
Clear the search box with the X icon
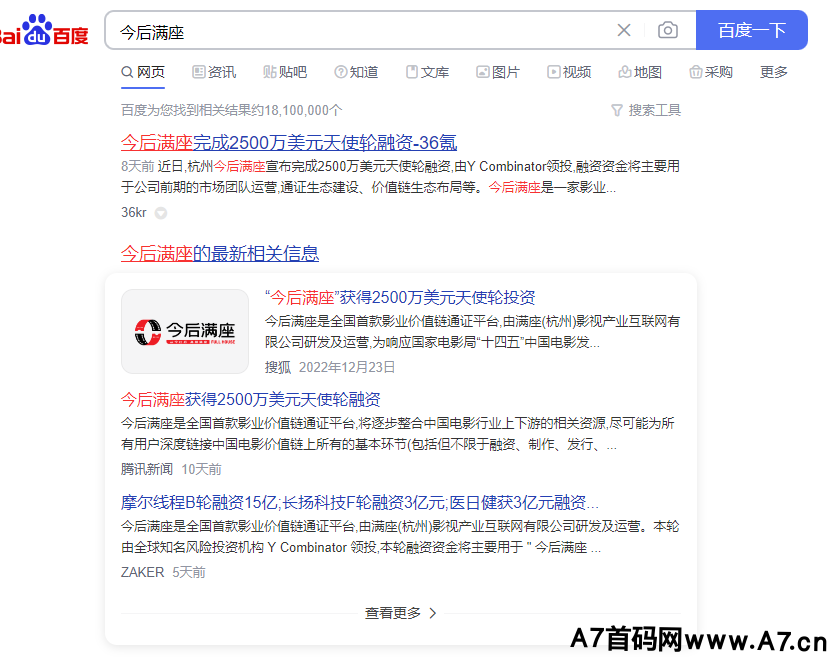pyautogui.click(x=624, y=30)
